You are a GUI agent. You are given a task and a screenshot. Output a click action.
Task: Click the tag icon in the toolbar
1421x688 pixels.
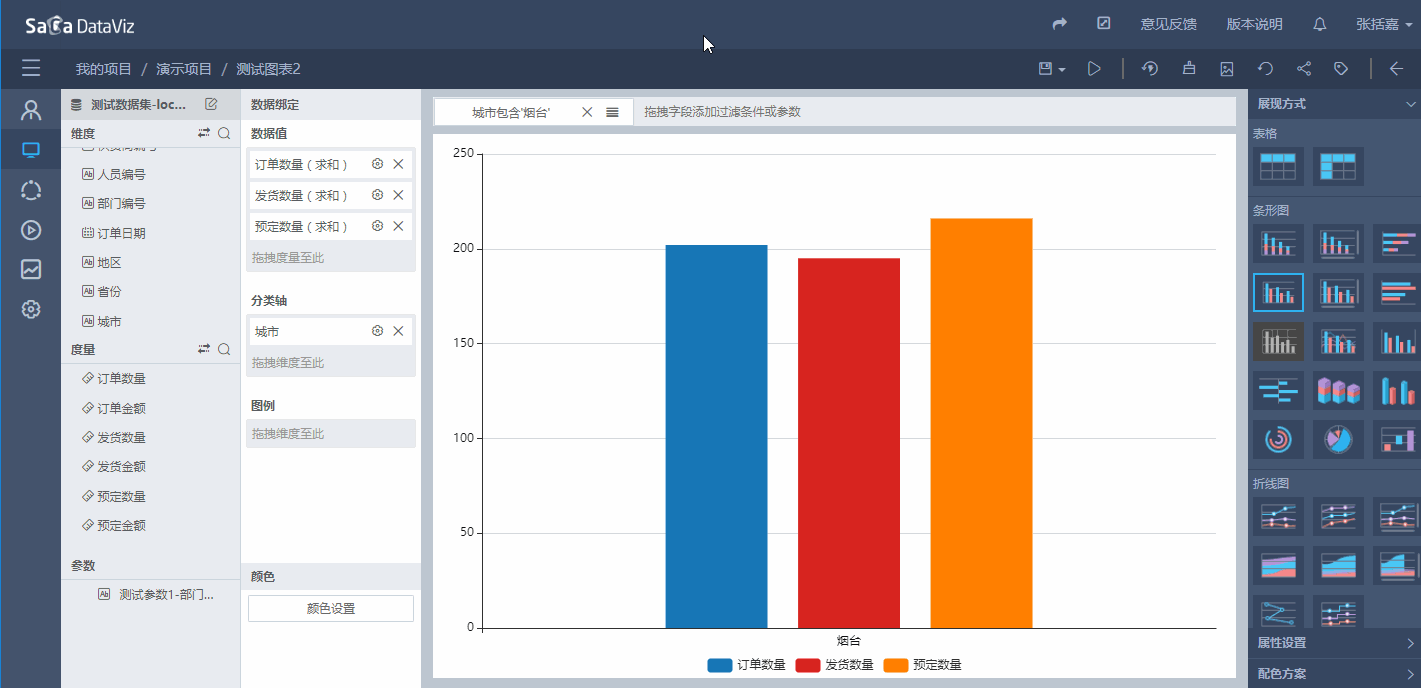click(1341, 69)
